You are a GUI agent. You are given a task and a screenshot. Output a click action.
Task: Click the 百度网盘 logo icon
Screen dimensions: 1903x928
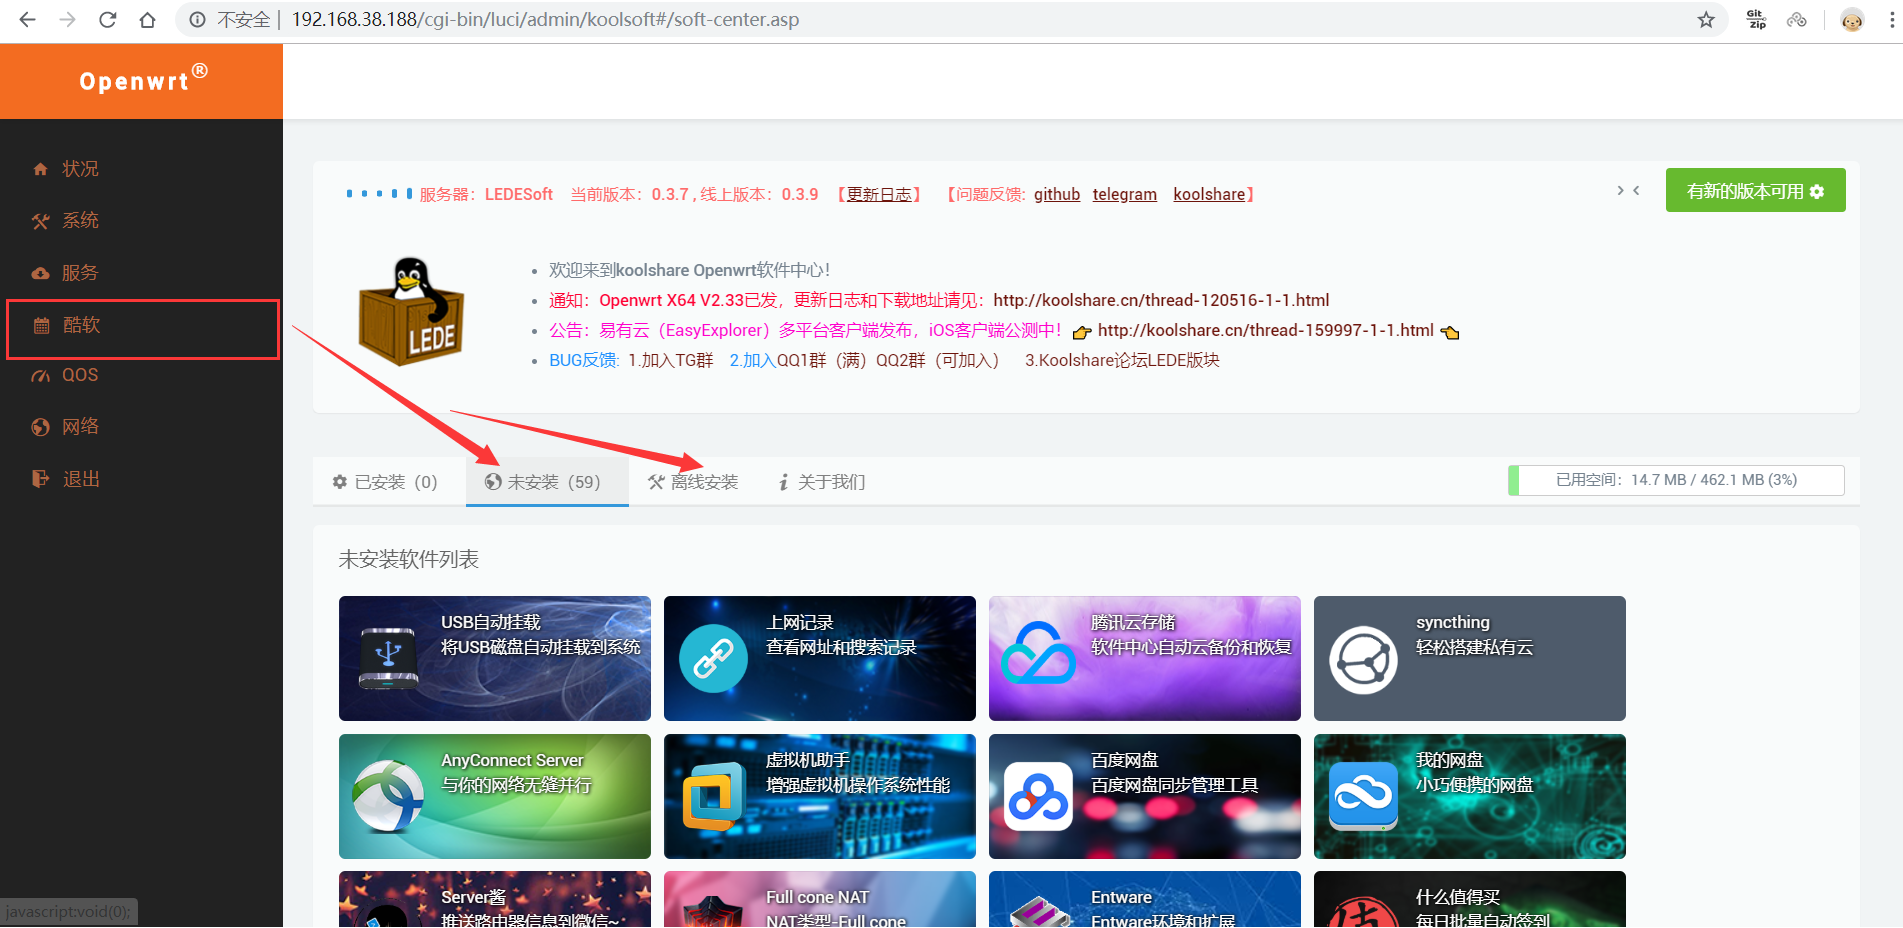tap(1038, 796)
